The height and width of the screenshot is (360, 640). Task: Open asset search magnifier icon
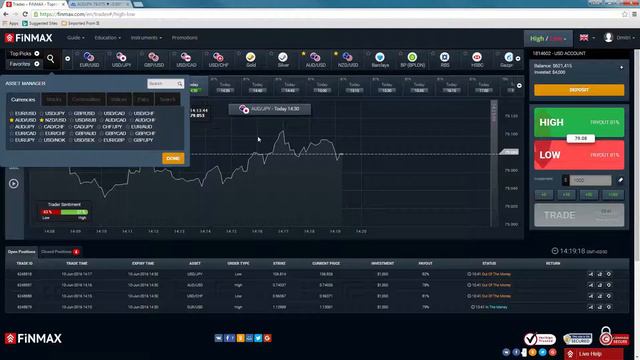[x=51, y=59]
